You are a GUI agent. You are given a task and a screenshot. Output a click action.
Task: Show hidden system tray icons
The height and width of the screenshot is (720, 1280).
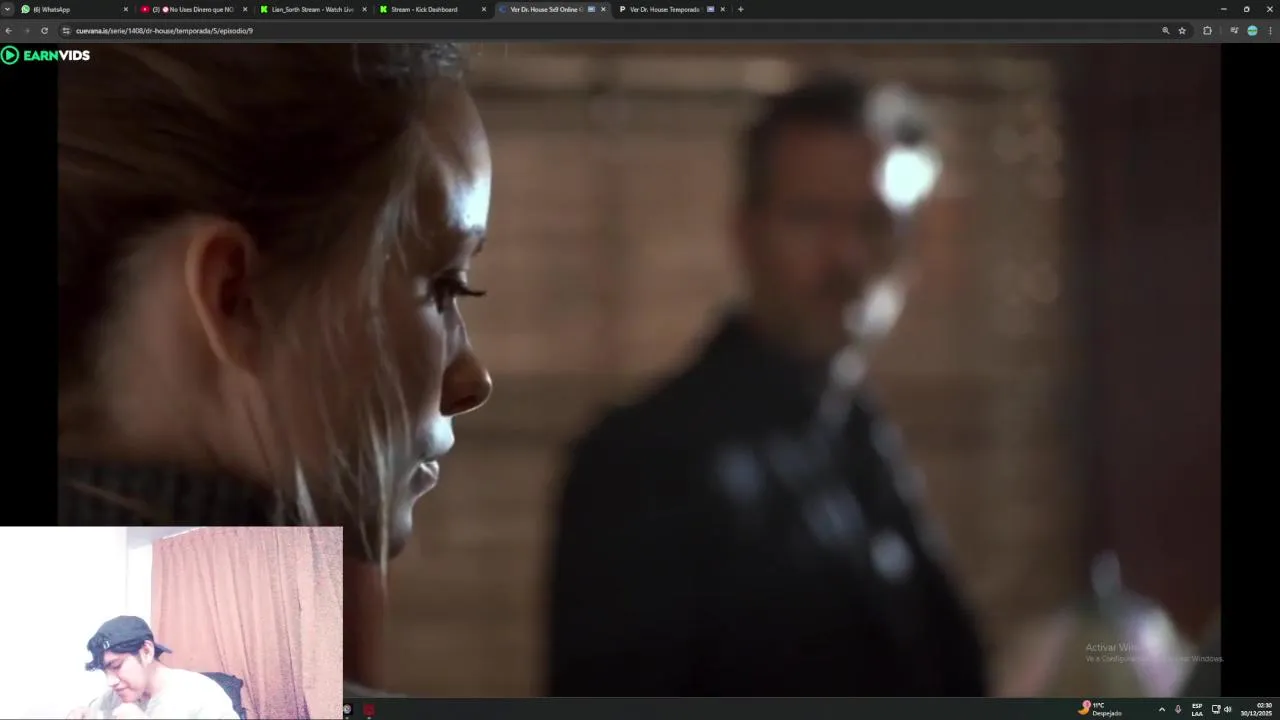pyautogui.click(x=1161, y=709)
